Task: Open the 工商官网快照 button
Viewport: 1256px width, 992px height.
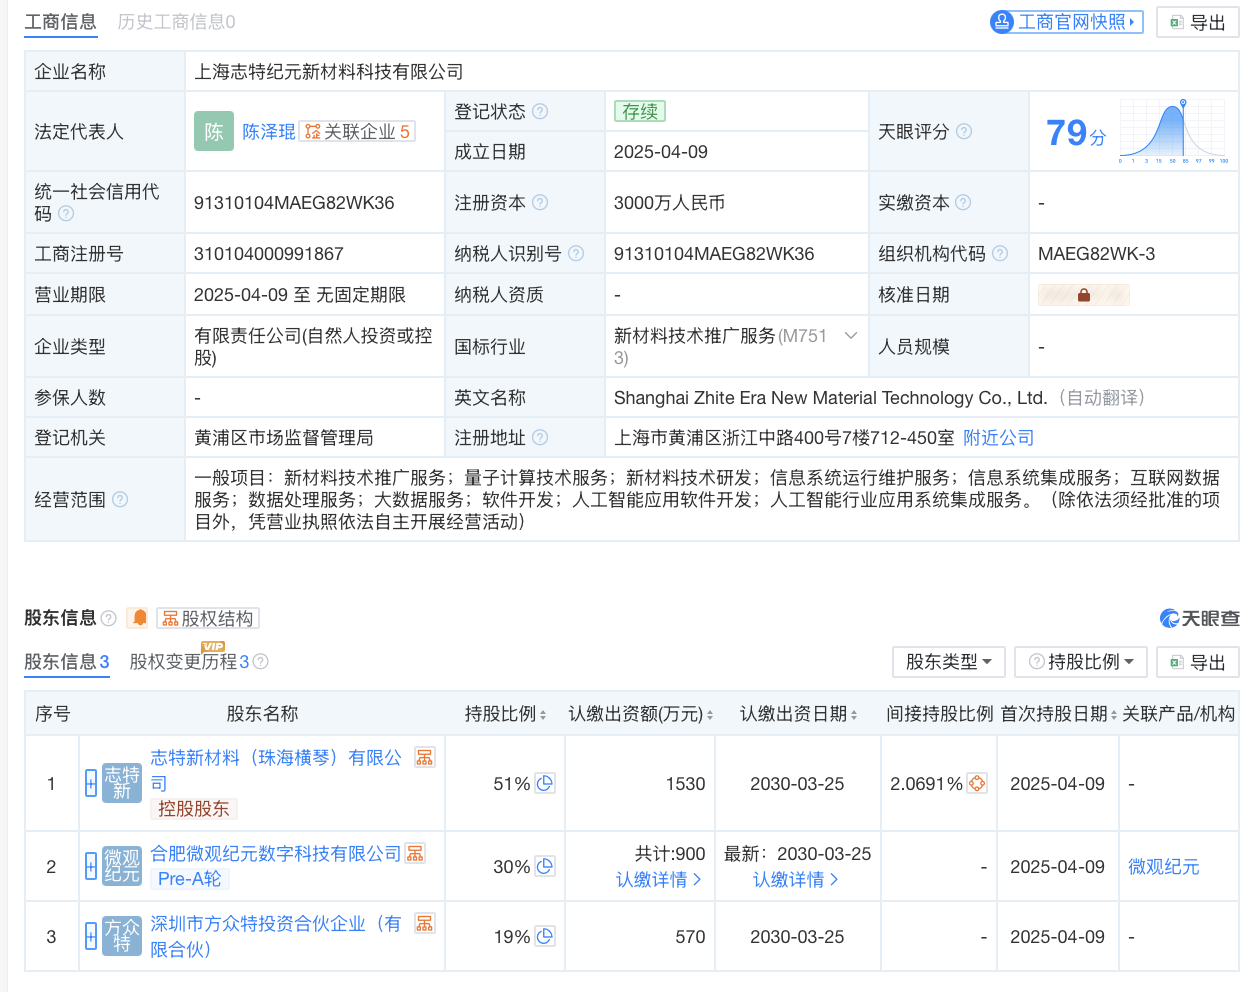Action: pyautogui.click(x=1065, y=22)
